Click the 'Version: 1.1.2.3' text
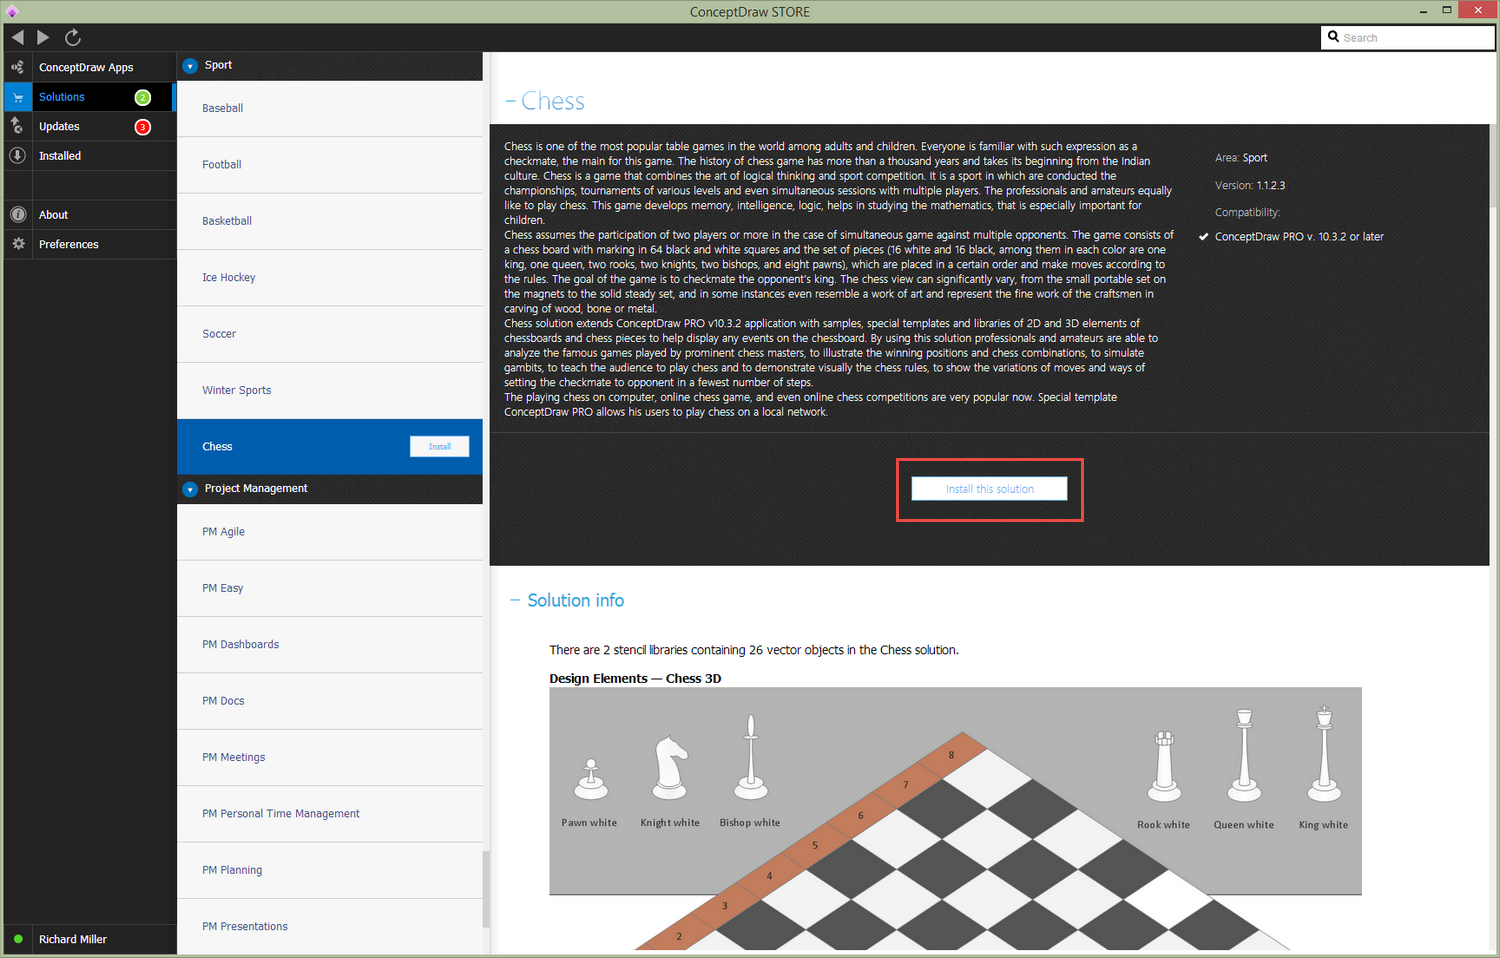This screenshot has width=1500, height=958. tap(1250, 186)
